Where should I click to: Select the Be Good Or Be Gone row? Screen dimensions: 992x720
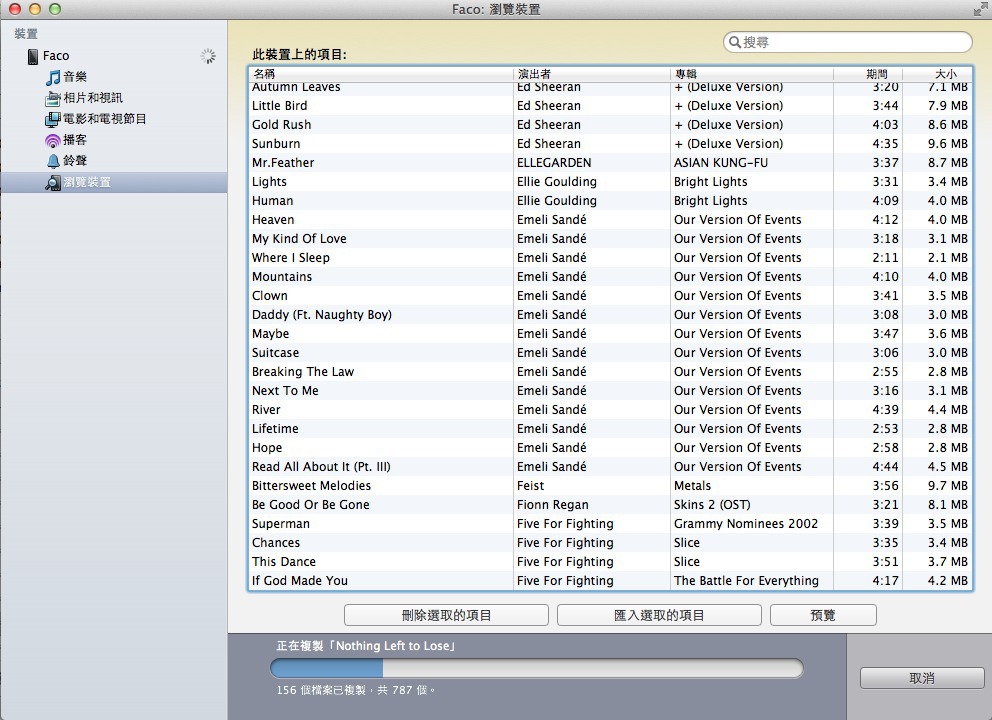tap(611, 504)
